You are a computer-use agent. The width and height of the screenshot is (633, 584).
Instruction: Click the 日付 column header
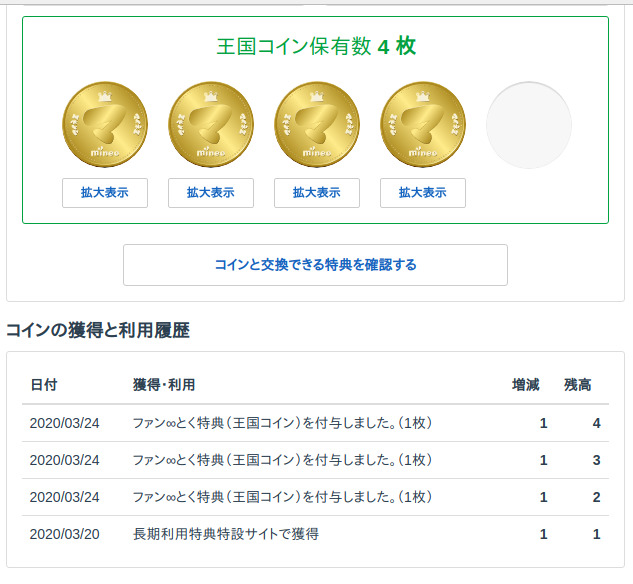point(44,385)
